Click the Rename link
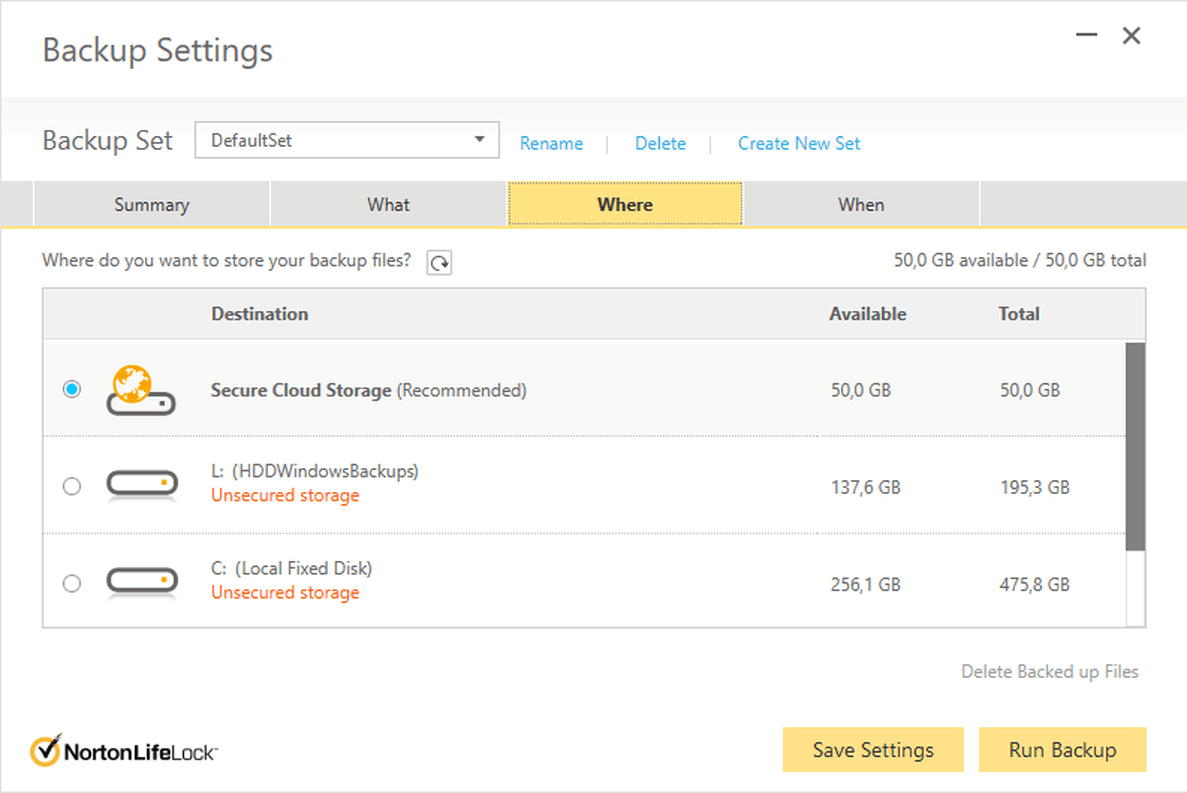The image size is (1187, 793). point(551,144)
